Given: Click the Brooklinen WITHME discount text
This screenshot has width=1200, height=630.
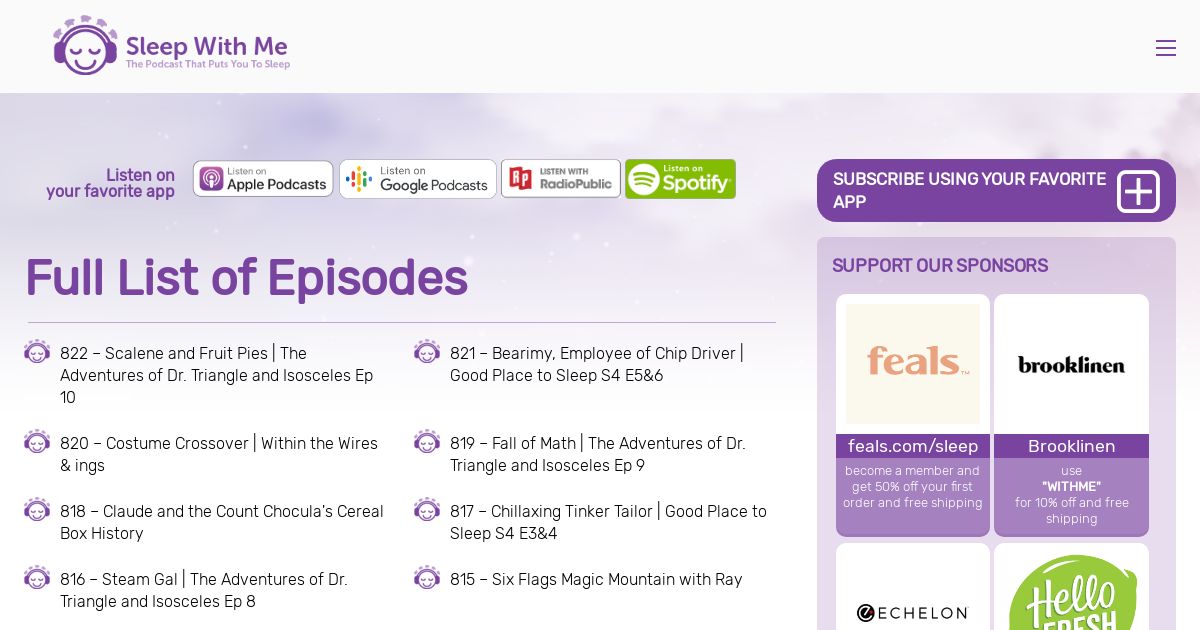Looking at the screenshot, I should (x=1071, y=495).
